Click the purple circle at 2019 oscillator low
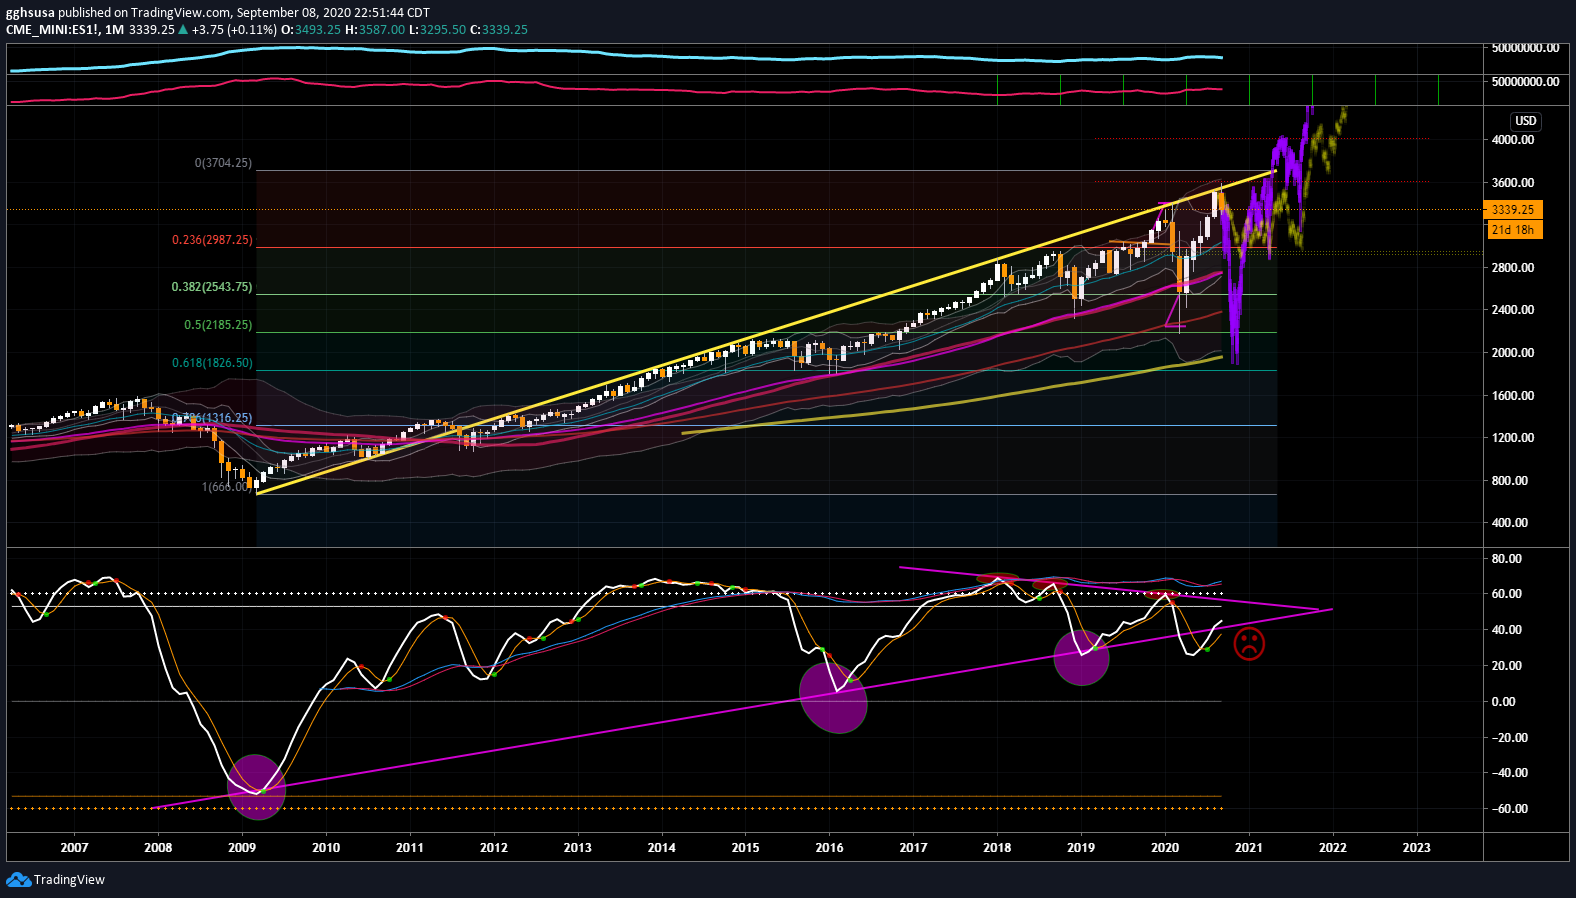1576x898 pixels. point(1081,657)
